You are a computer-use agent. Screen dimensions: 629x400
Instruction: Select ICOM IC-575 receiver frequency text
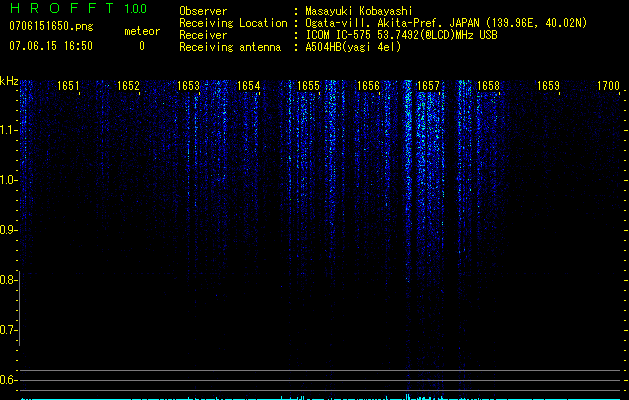point(402,35)
